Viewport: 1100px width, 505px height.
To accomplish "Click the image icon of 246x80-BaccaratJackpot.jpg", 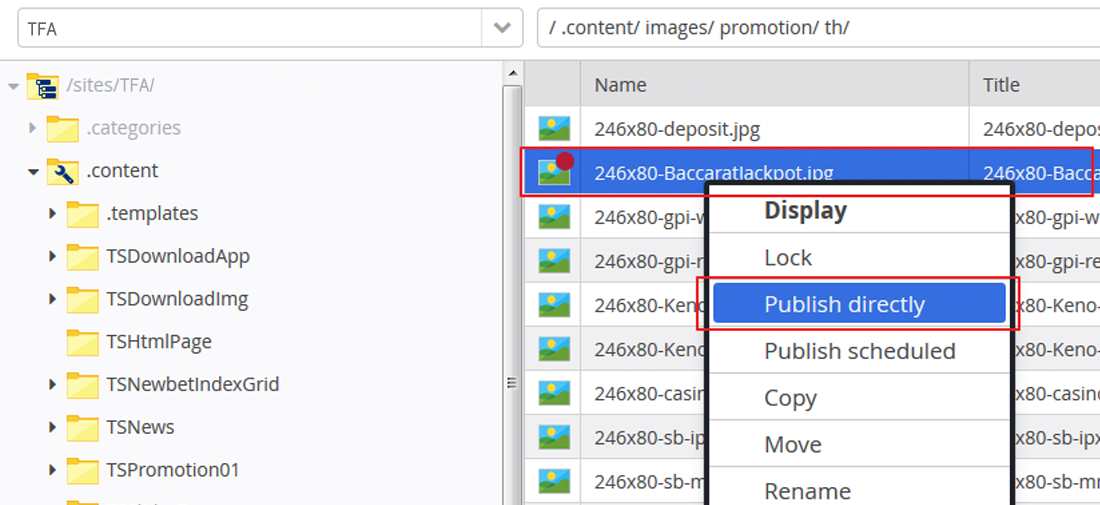I will point(554,172).
